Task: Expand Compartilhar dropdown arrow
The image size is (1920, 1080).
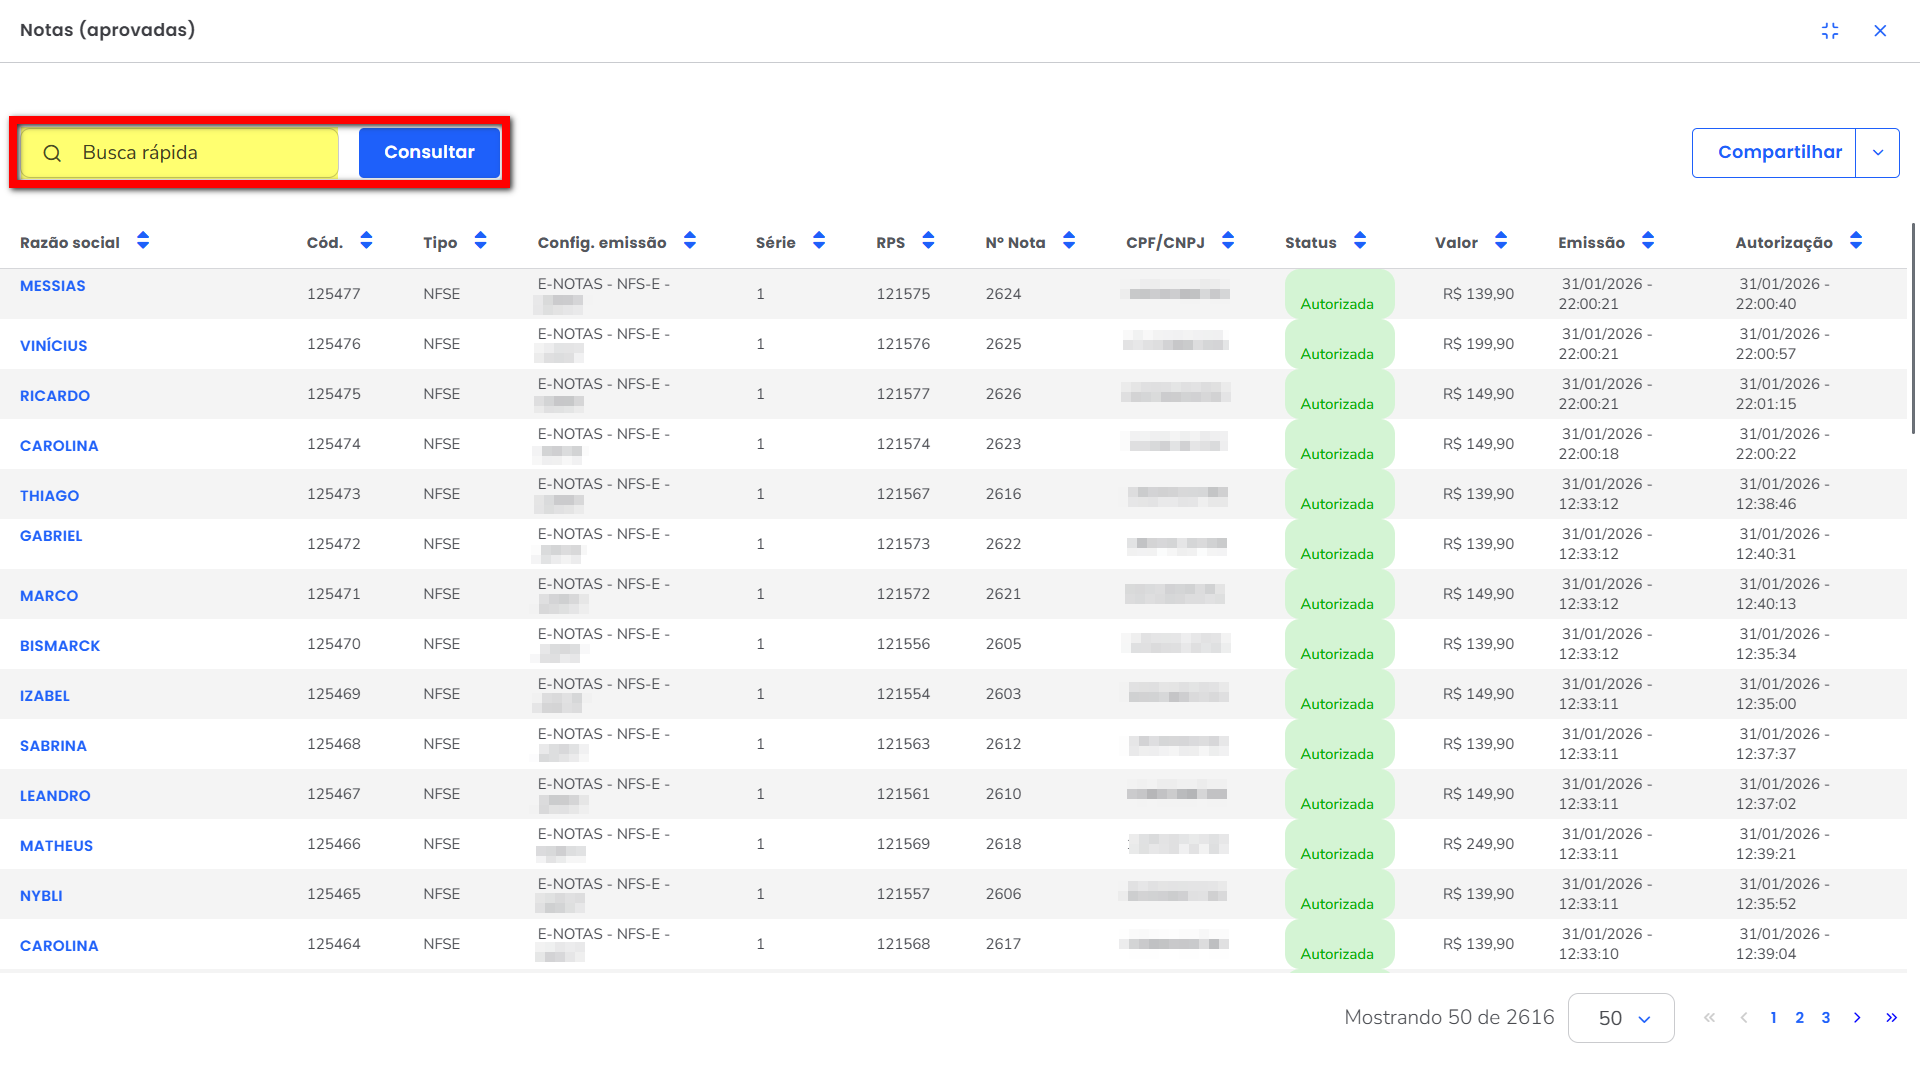Action: (1878, 153)
